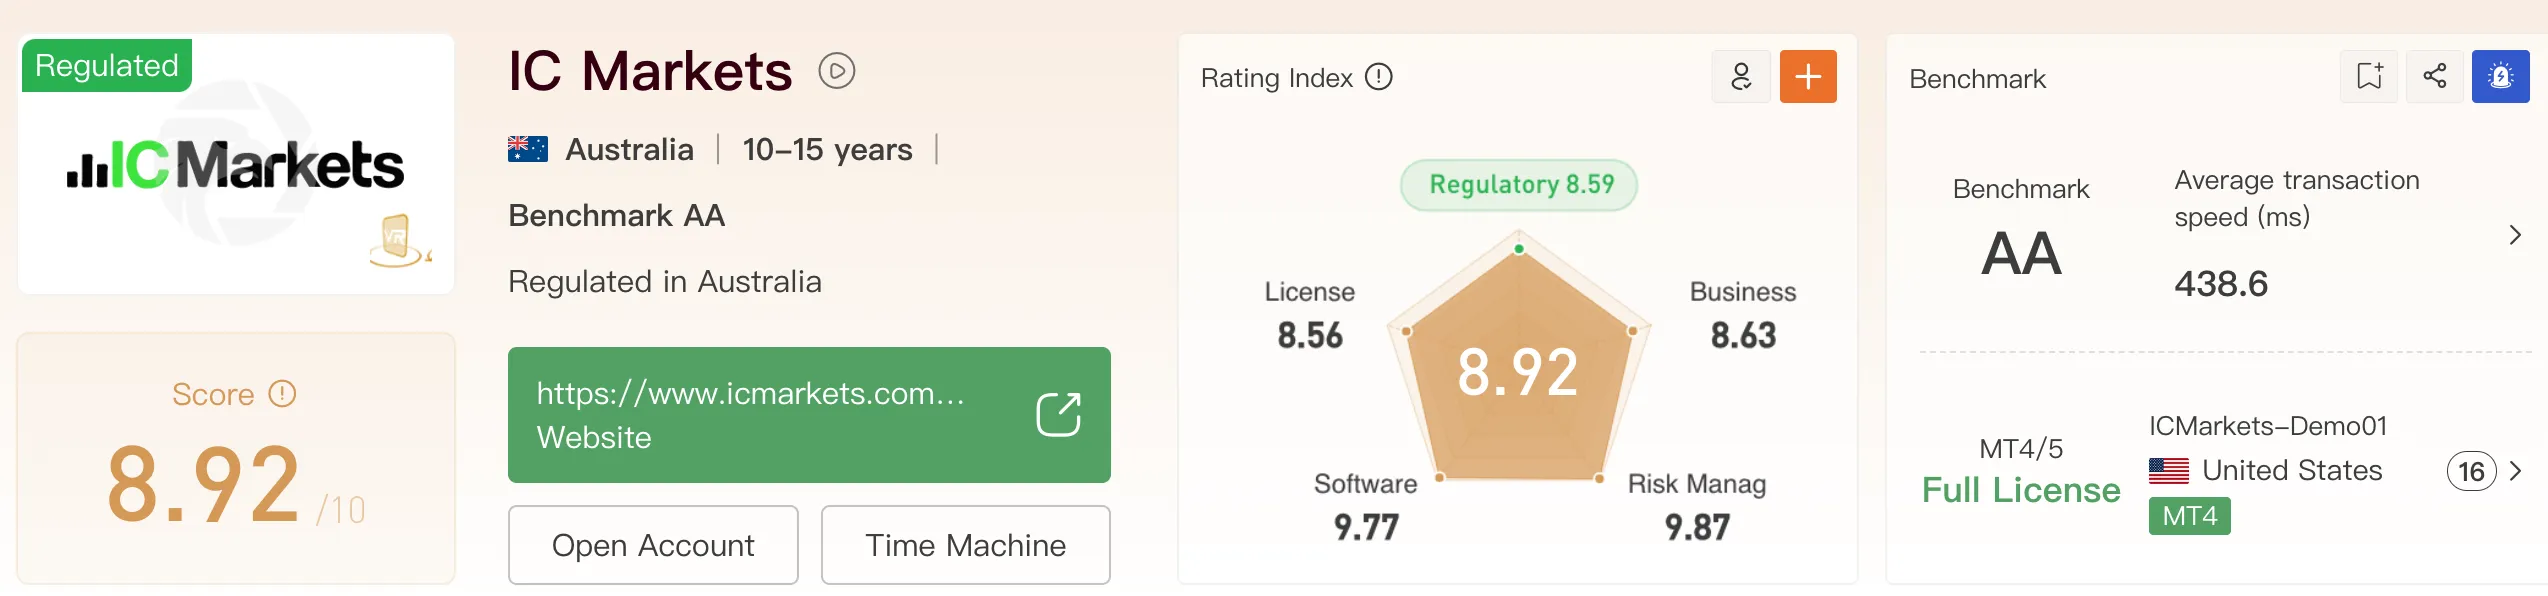This screenshot has height=596, width=2548.
Task: Click the Australian flag icon
Action: click(x=527, y=149)
